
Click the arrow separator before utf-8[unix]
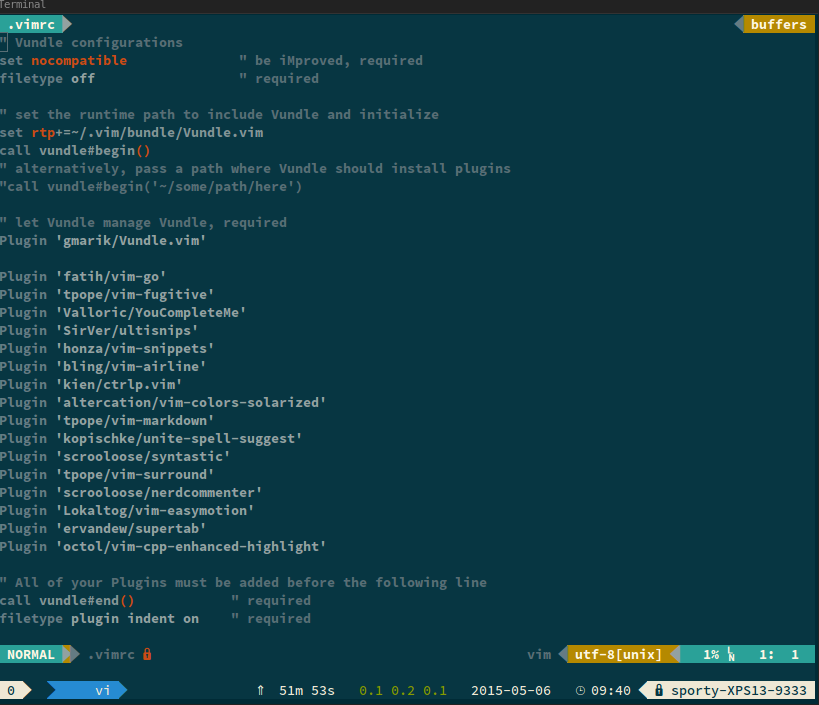point(563,654)
